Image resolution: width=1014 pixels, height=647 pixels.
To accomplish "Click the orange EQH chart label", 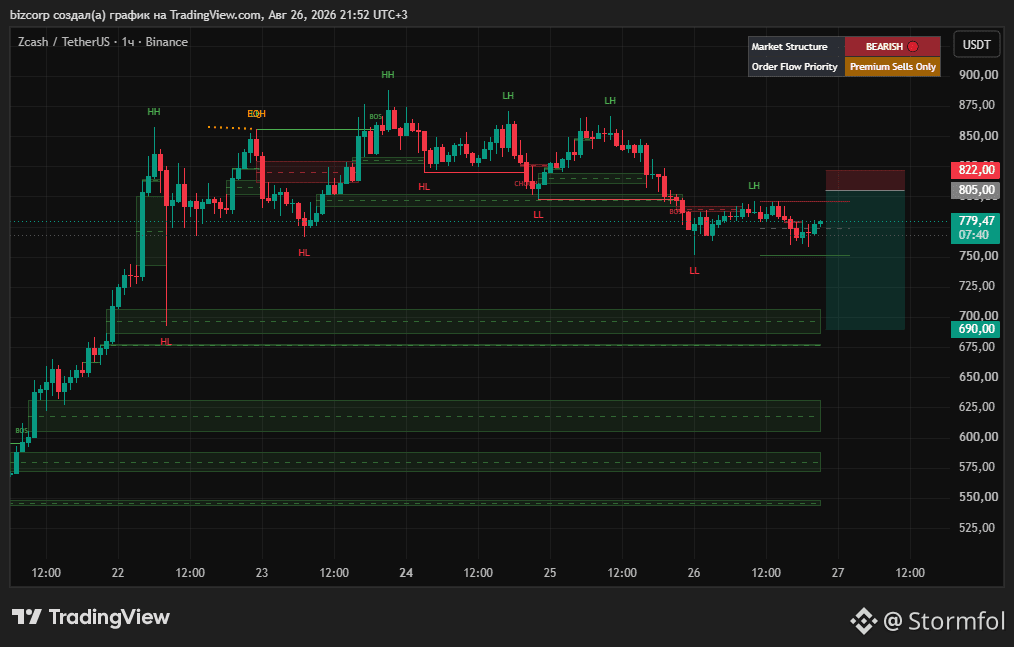I will click(257, 114).
